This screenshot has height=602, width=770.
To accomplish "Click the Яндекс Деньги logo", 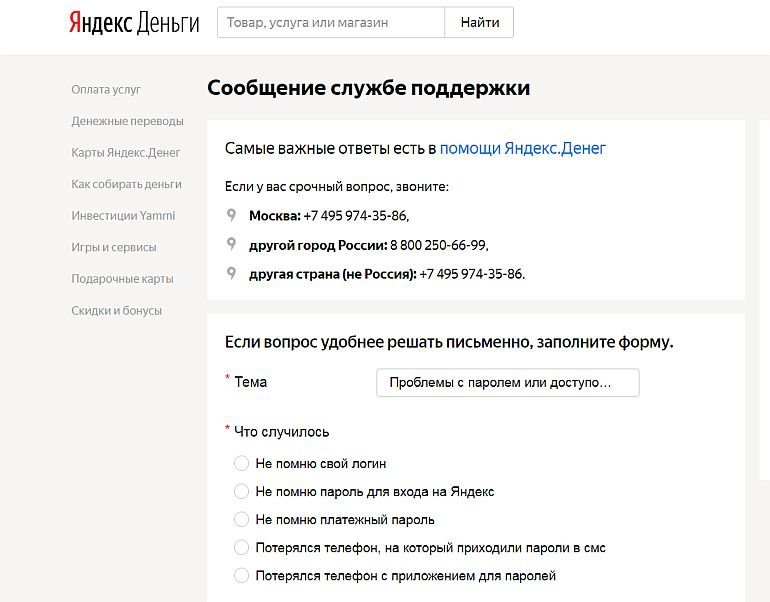I will pyautogui.click(x=134, y=23).
